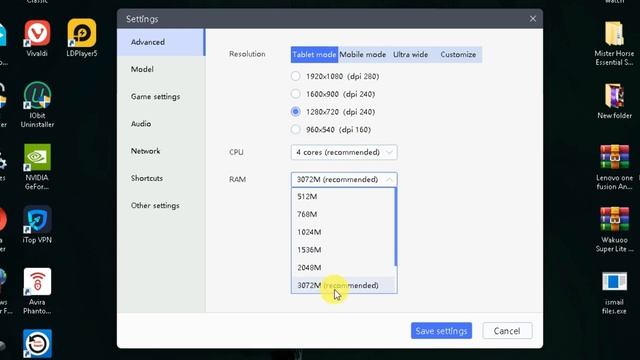
Task: Click the backup clock icon below Avira
Action: click(37, 343)
